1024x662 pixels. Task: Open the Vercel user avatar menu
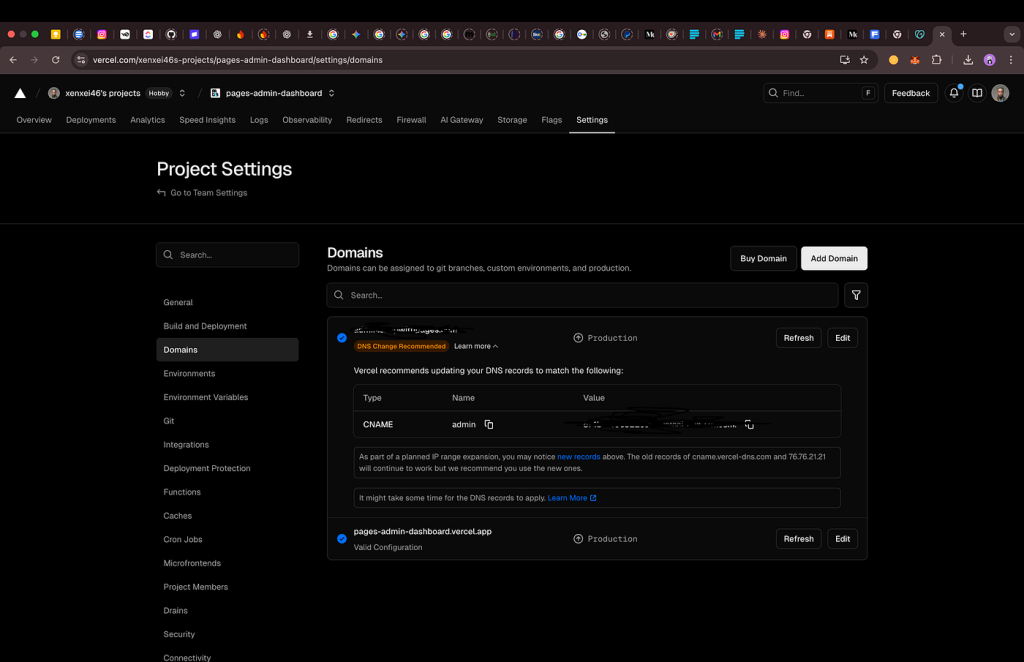click(x=1000, y=93)
